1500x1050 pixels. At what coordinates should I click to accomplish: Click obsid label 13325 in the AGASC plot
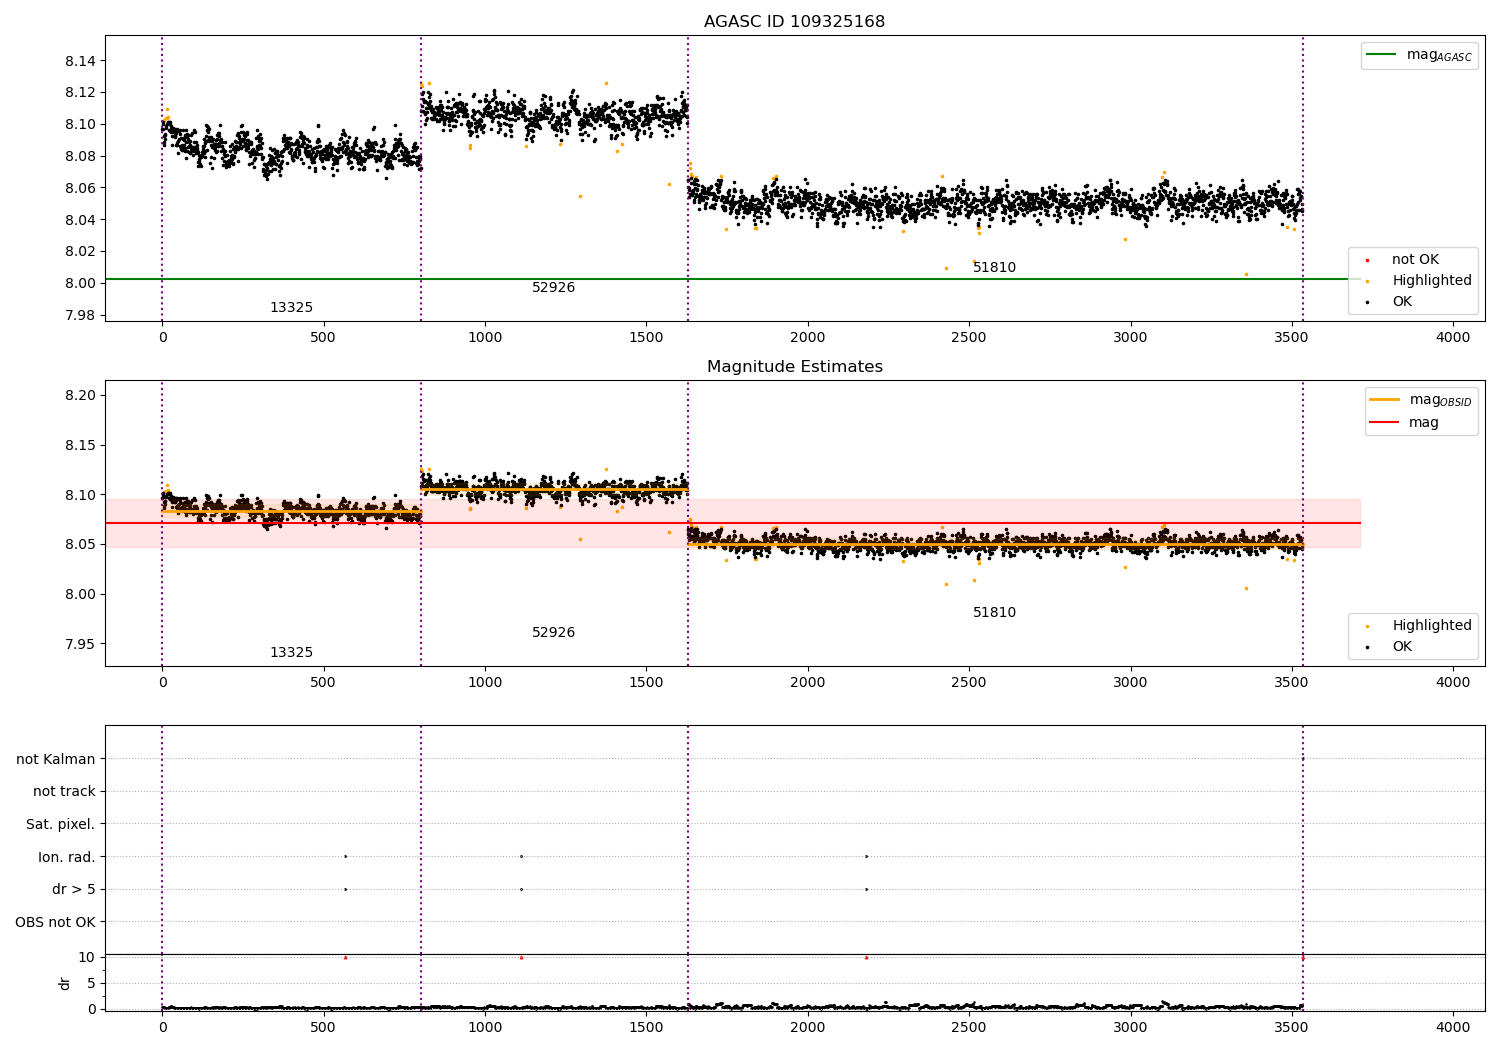291,307
